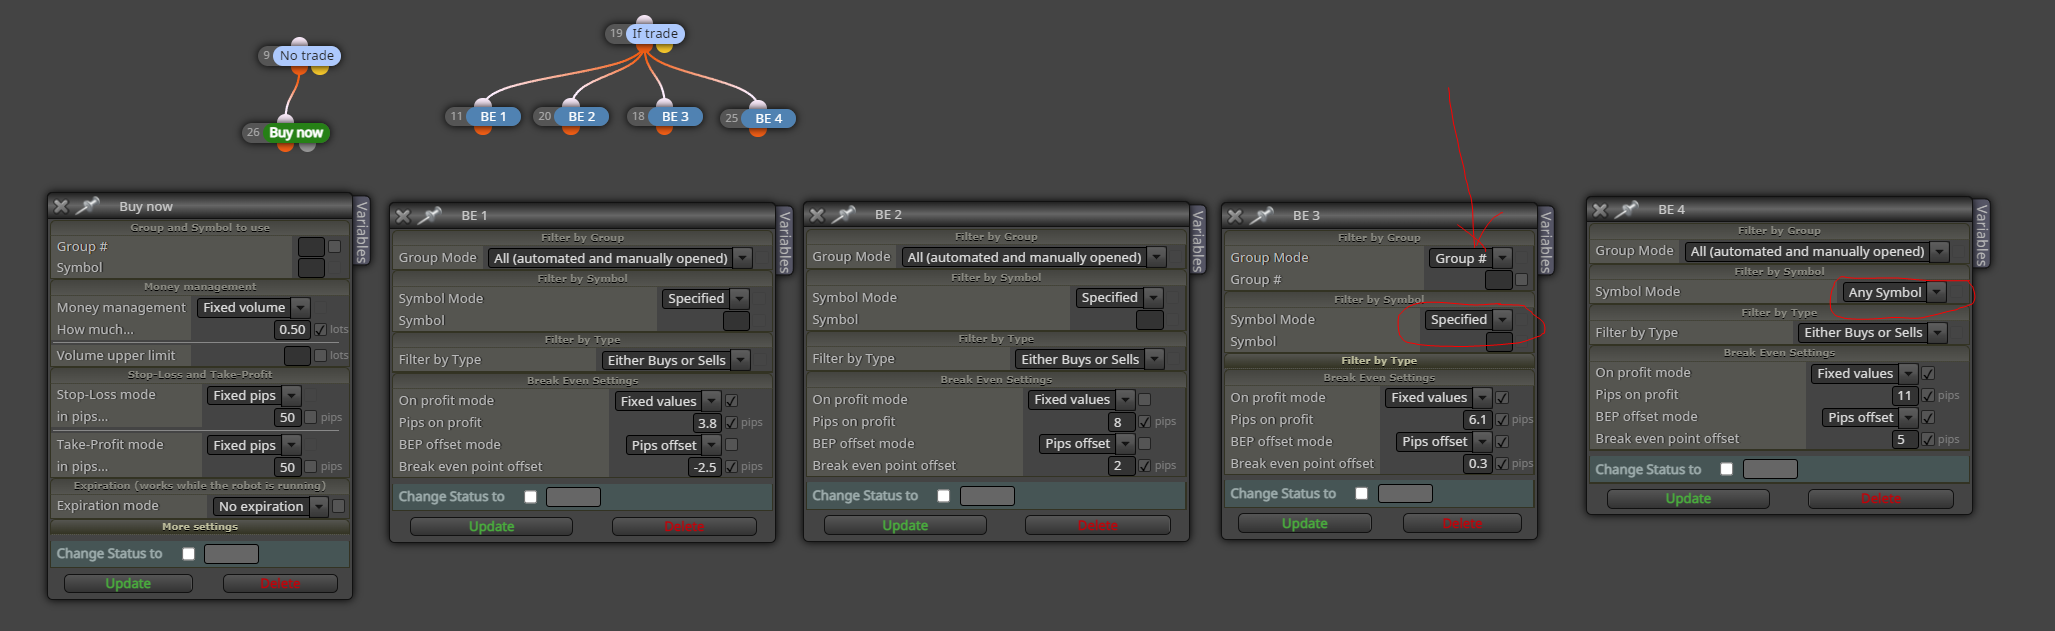Select the BE 4 node

coord(769,118)
